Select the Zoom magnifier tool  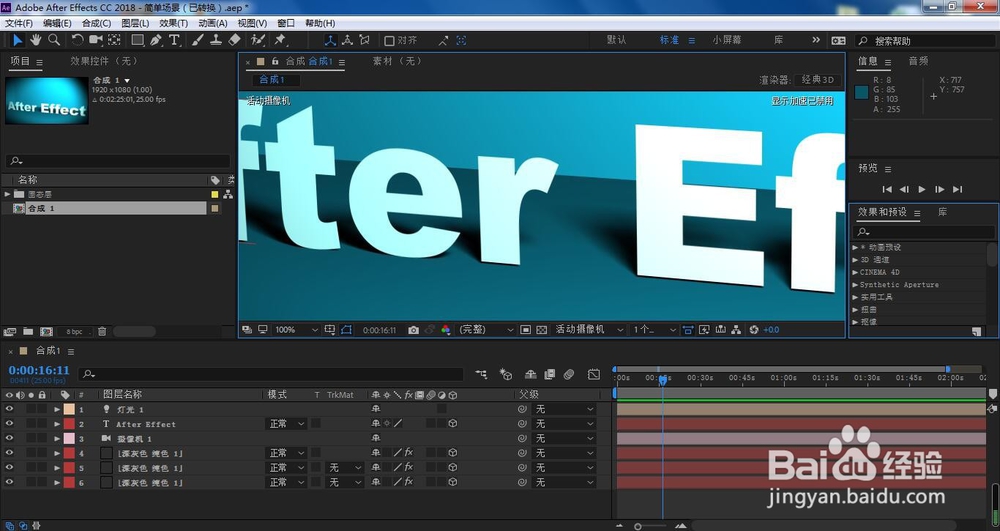pyautogui.click(x=54, y=40)
